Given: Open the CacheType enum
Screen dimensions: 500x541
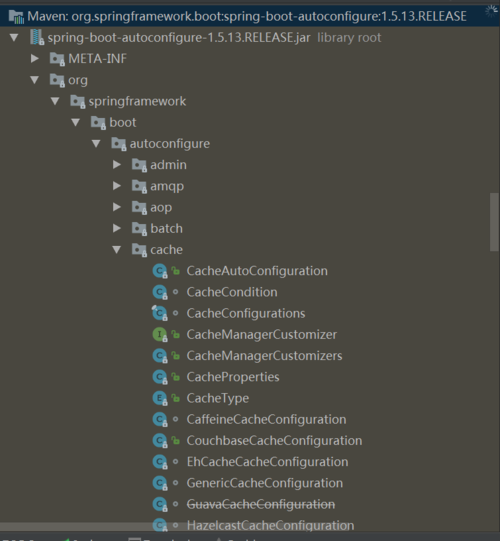Looking at the screenshot, I should pos(218,399).
